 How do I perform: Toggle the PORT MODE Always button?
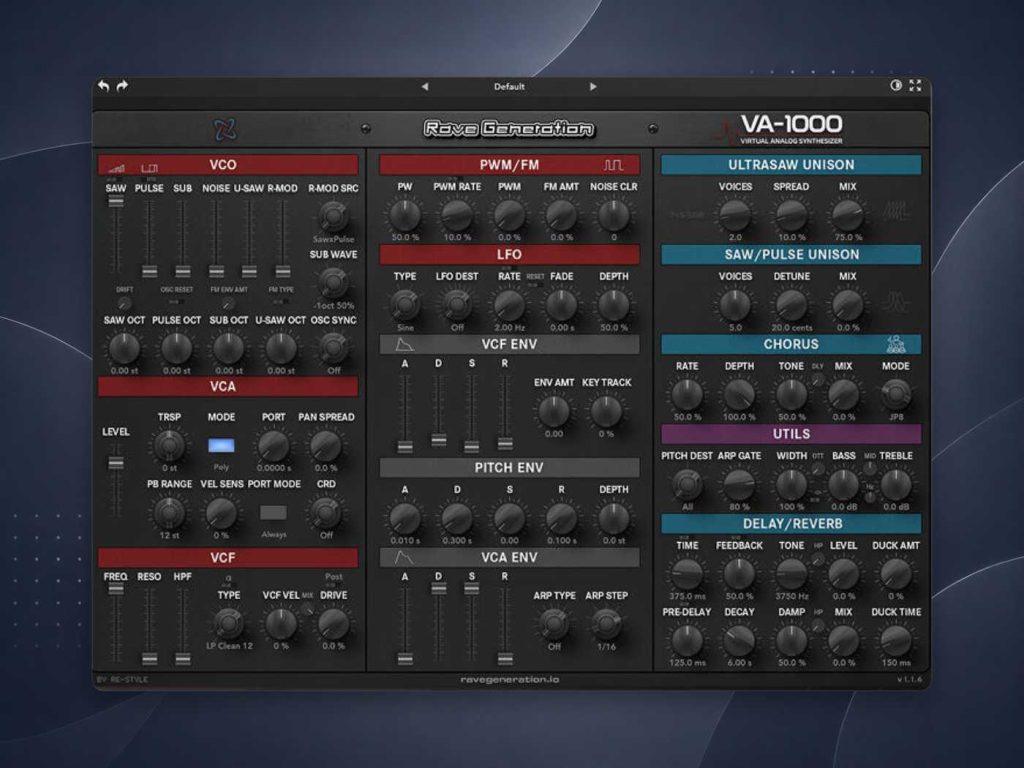coord(273,512)
